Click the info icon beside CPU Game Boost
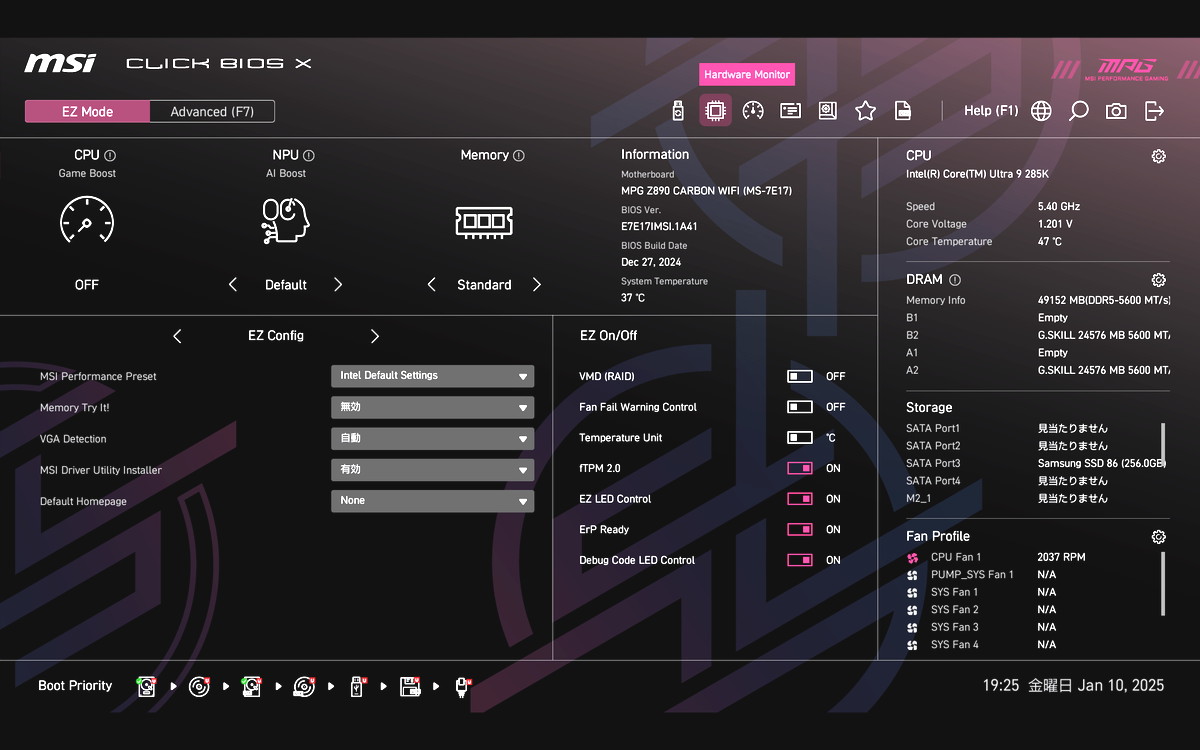This screenshot has height=750, width=1200. click(110, 155)
